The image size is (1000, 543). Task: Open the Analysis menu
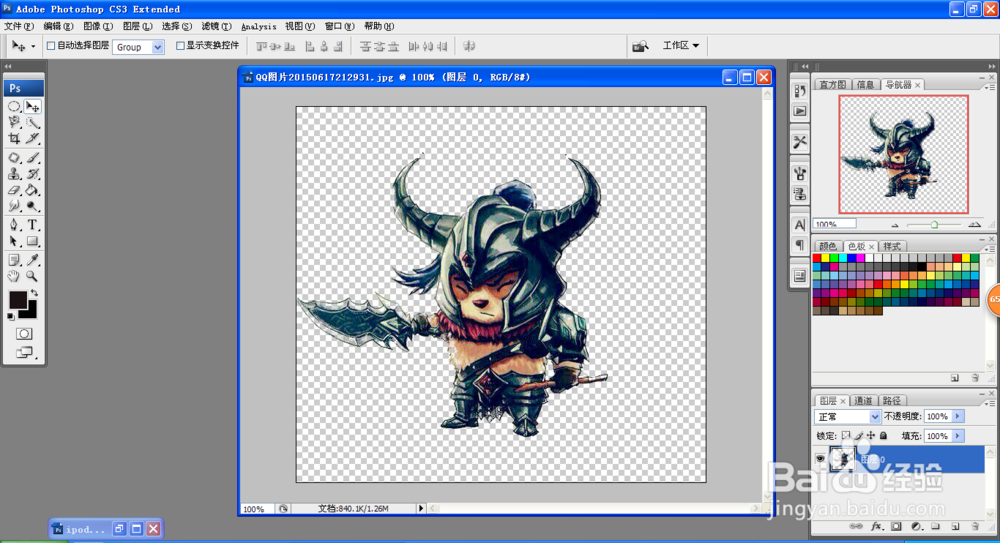pyautogui.click(x=258, y=26)
